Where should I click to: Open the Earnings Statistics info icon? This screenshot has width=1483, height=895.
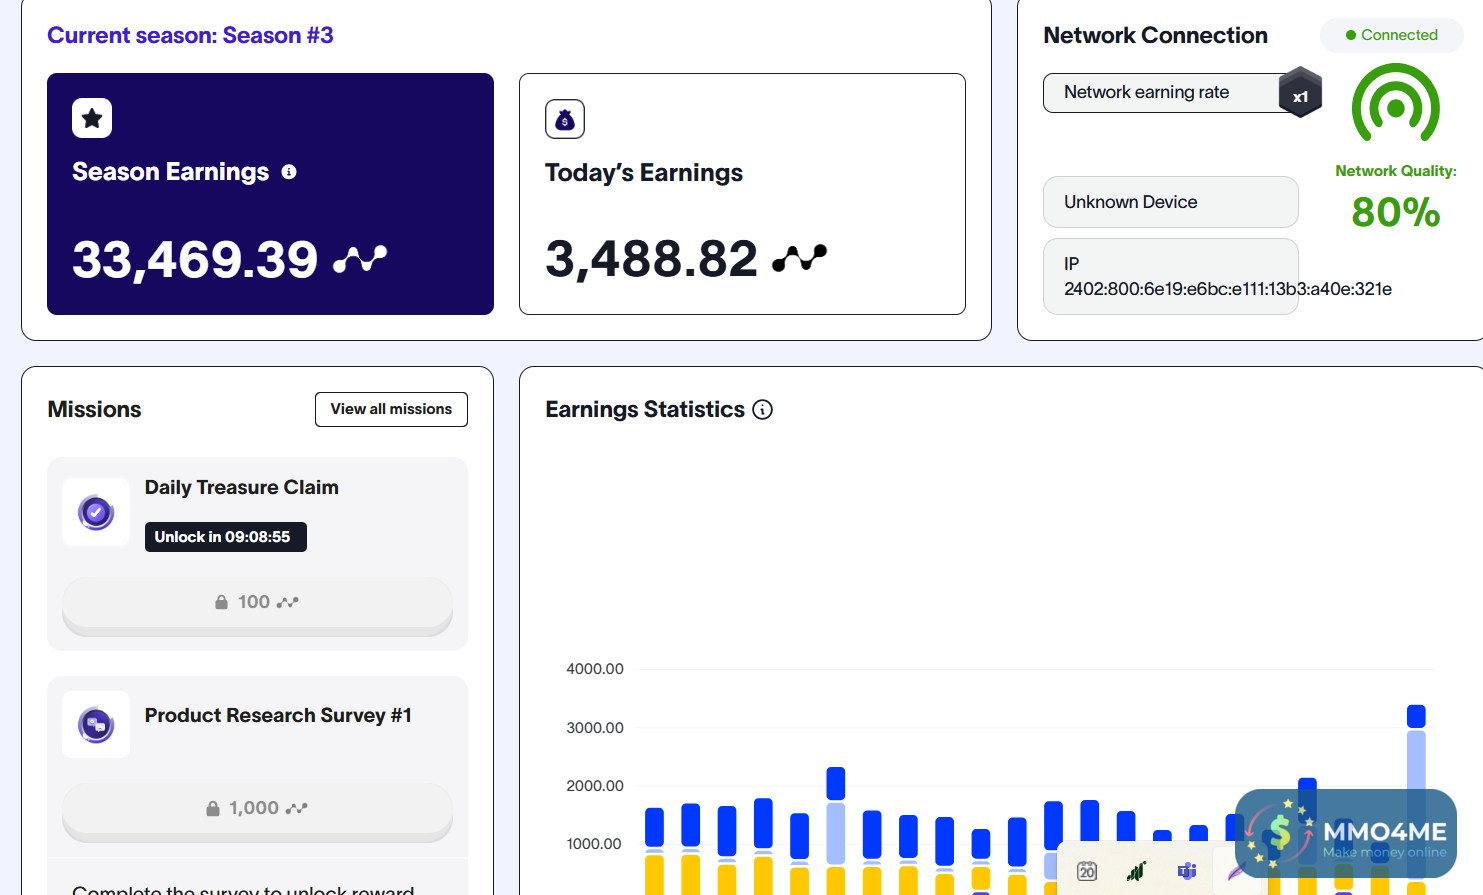click(x=763, y=410)
